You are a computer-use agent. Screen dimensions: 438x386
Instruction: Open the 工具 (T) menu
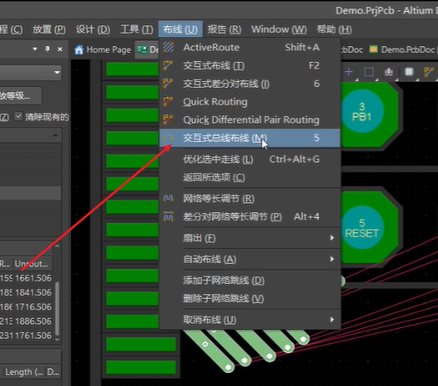point(137,30)
